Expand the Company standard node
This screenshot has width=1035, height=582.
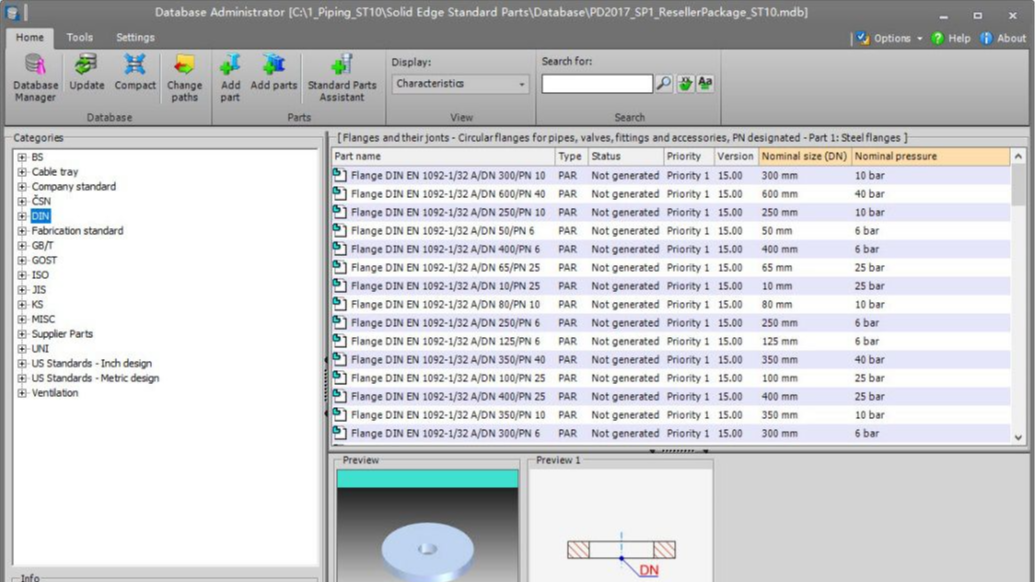click(22, 187)
